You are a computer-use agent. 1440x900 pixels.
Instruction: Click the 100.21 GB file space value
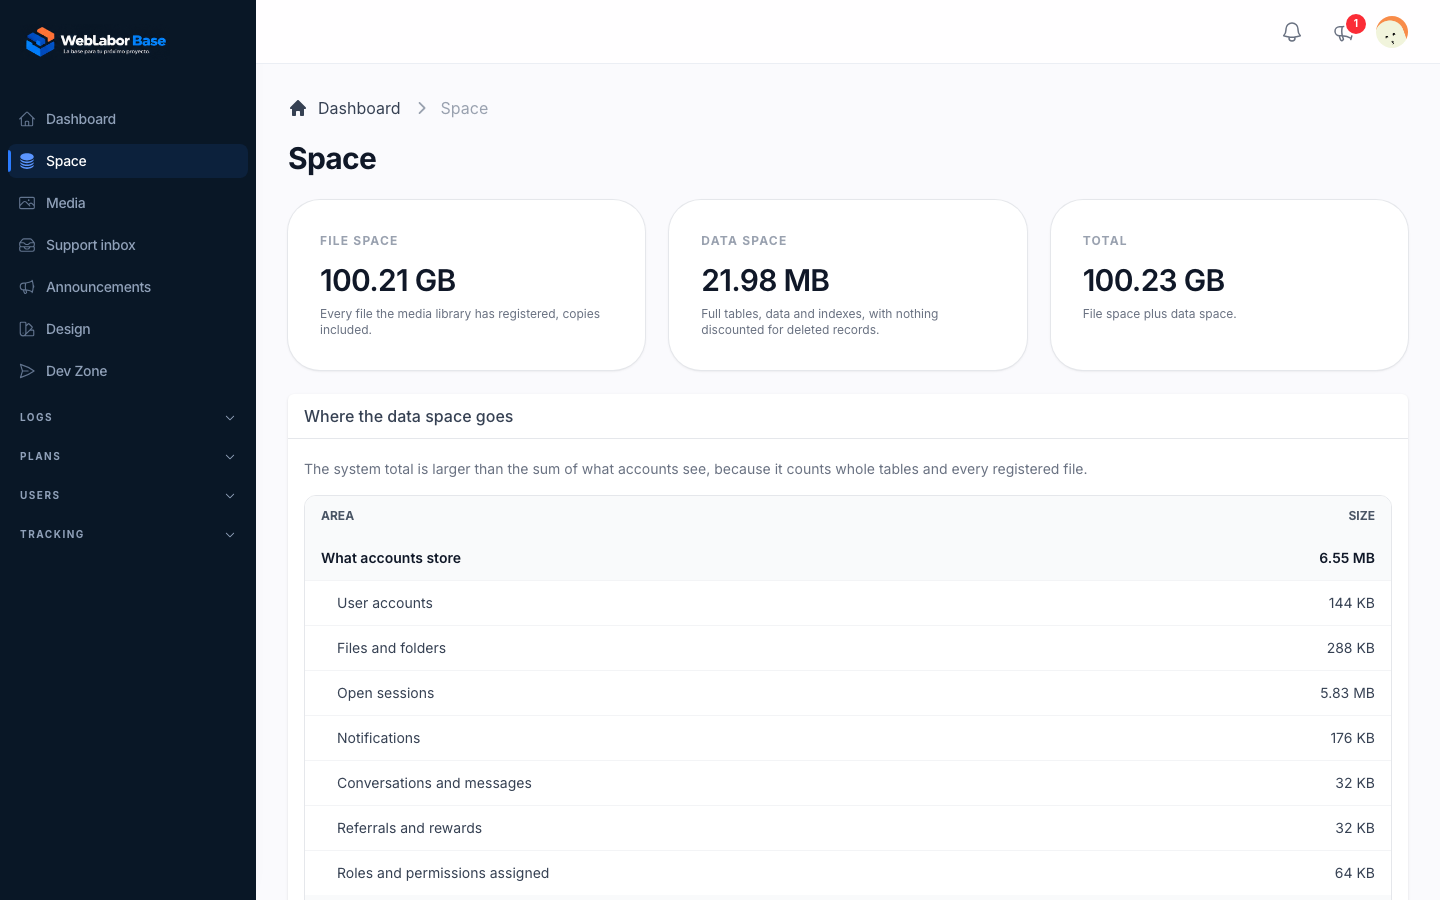coord(388,280)
